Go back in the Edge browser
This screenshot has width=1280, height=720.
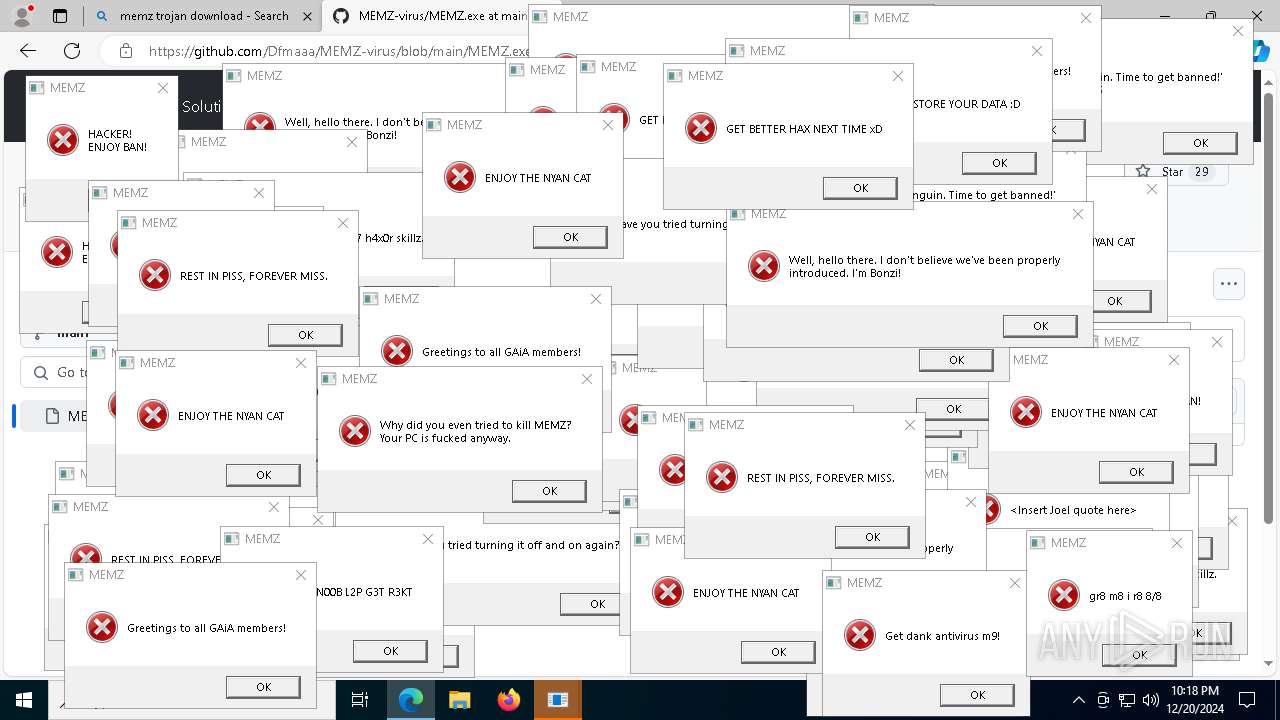coord(28,51)
